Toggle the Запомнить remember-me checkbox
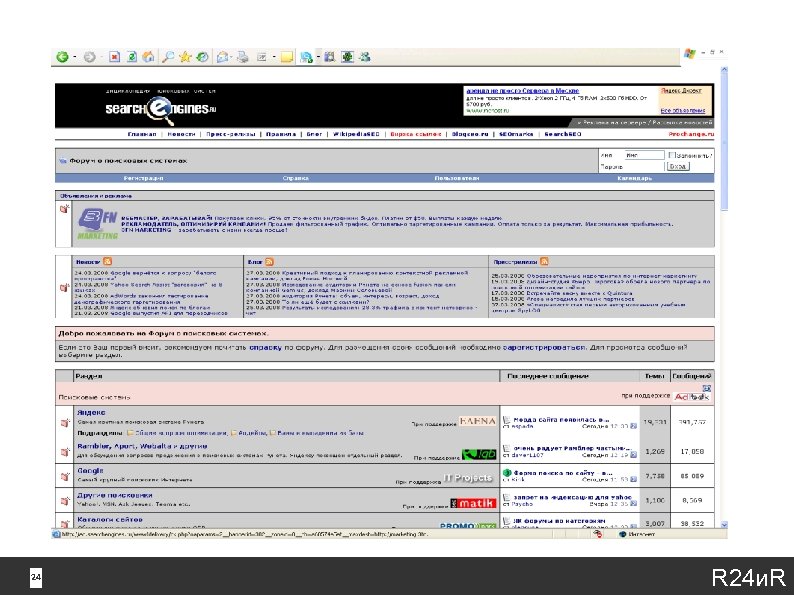Image resolution: width=794 pixels, height=595 pixels. point(671,155)
